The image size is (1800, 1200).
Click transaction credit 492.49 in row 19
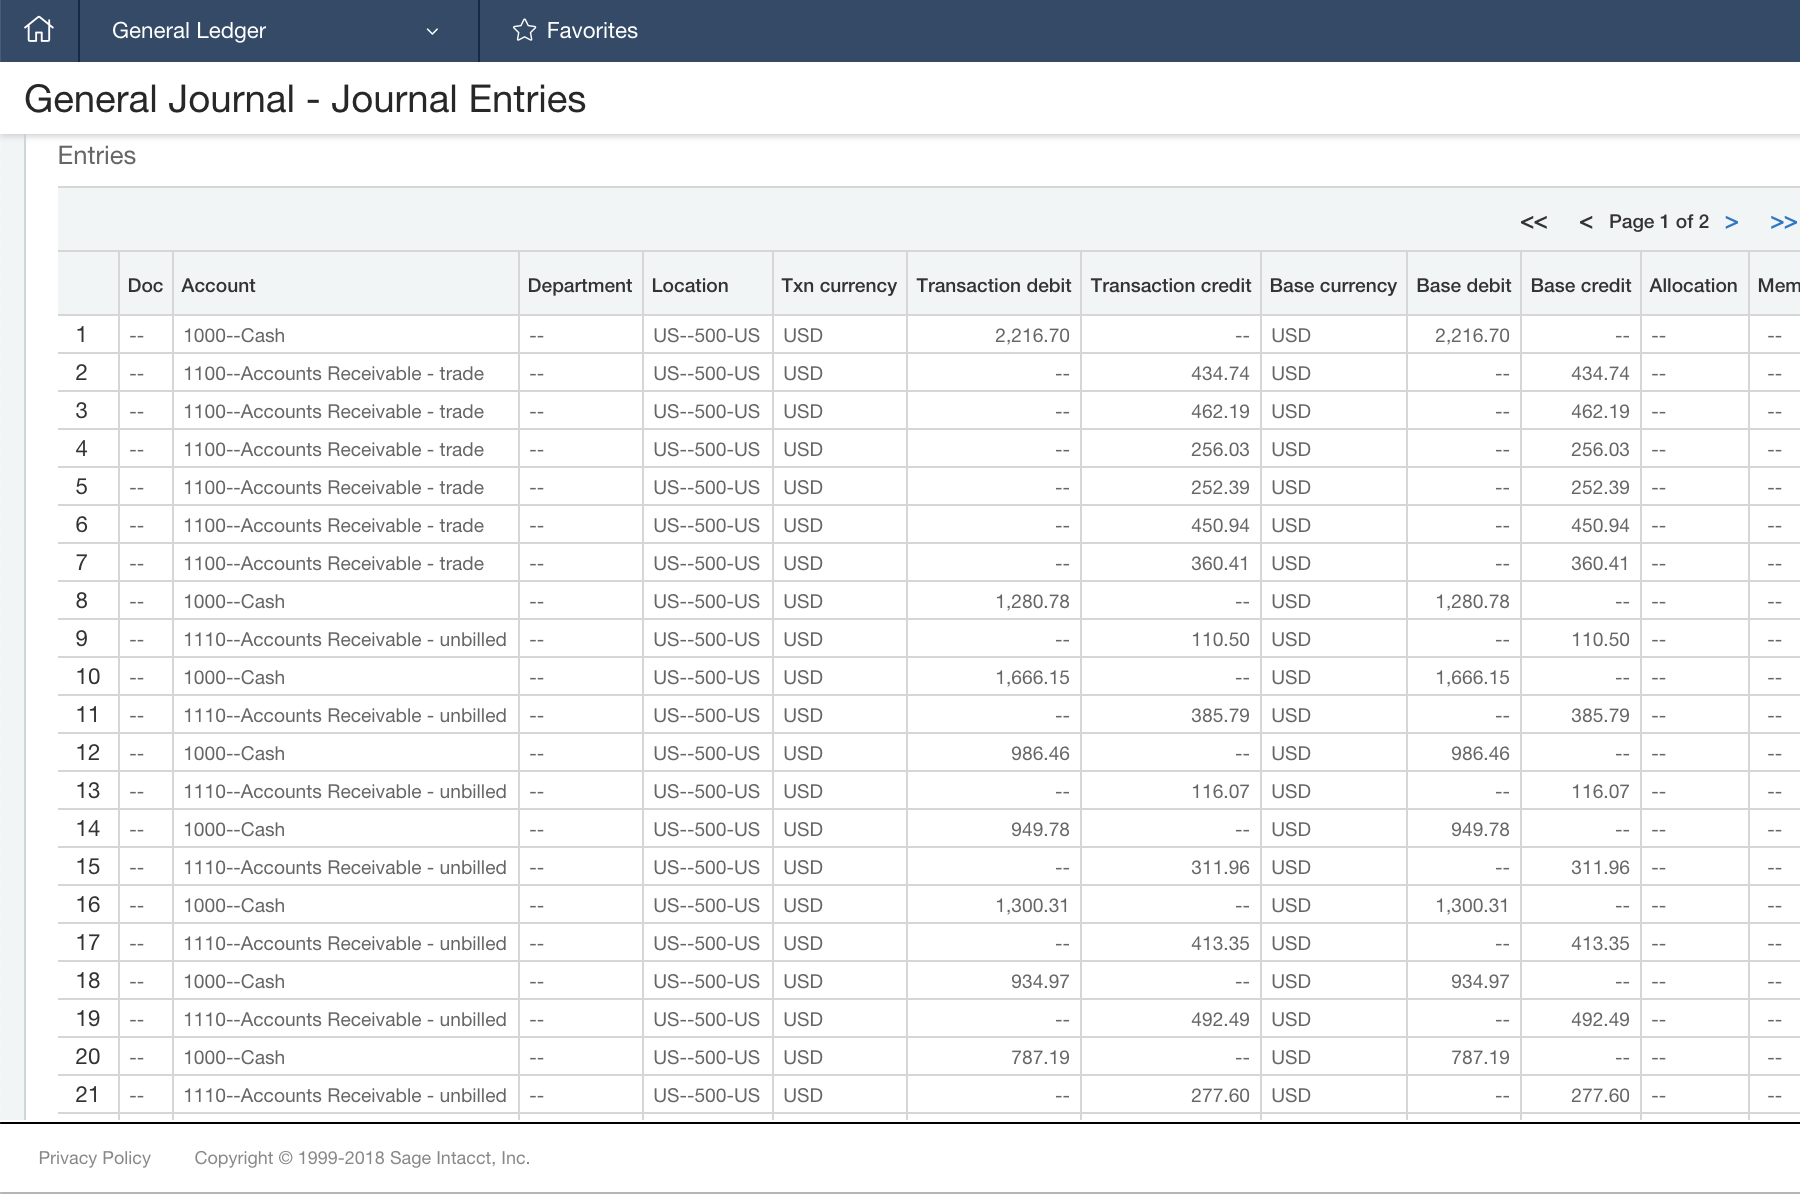click(1220, 1019)
